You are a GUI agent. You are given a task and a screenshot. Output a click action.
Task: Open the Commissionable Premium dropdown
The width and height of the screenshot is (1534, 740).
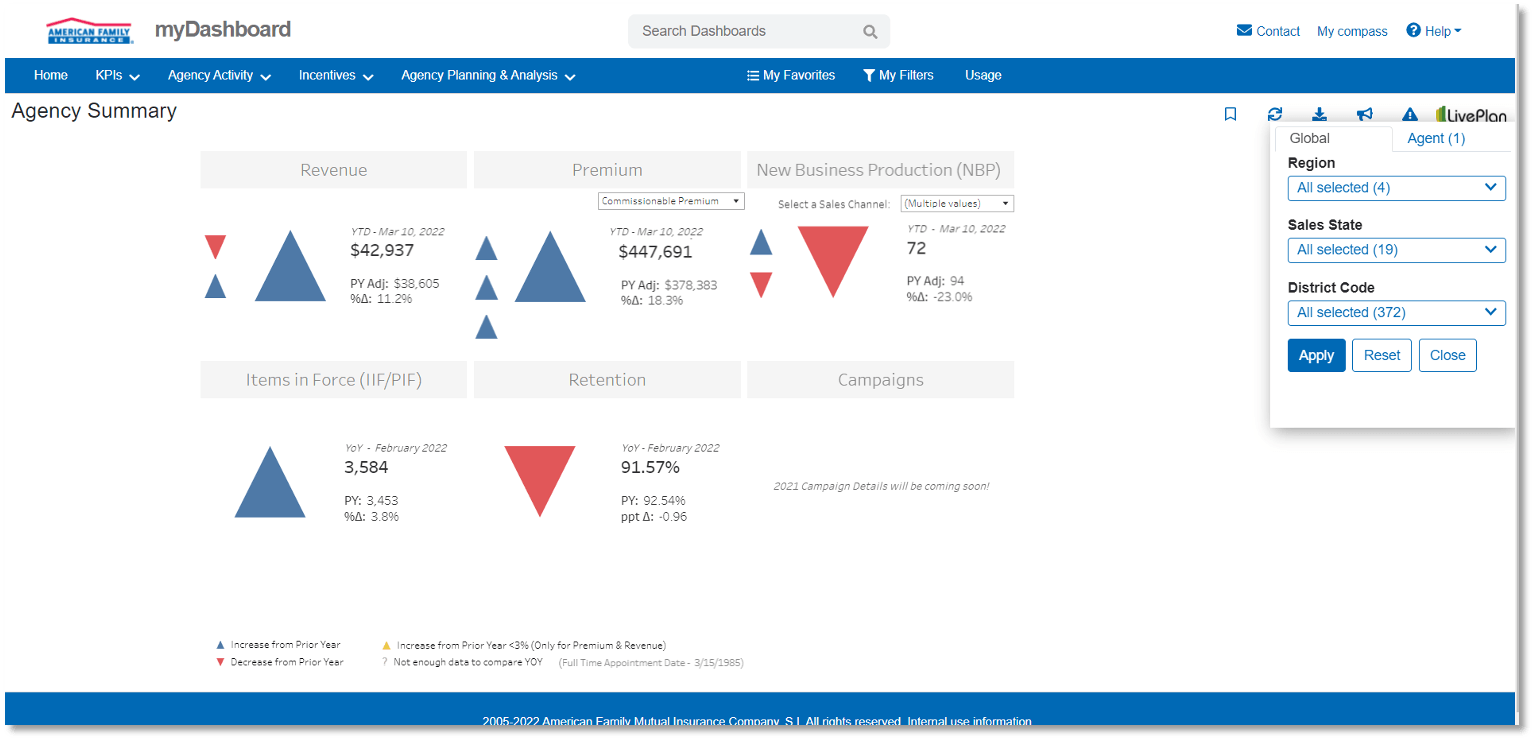(x=671, y=201)
